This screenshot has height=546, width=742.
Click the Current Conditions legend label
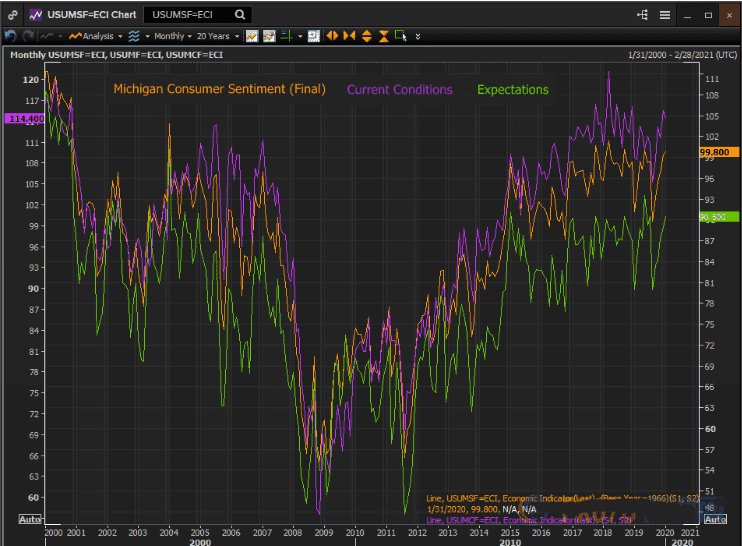[x=399, y=89]
